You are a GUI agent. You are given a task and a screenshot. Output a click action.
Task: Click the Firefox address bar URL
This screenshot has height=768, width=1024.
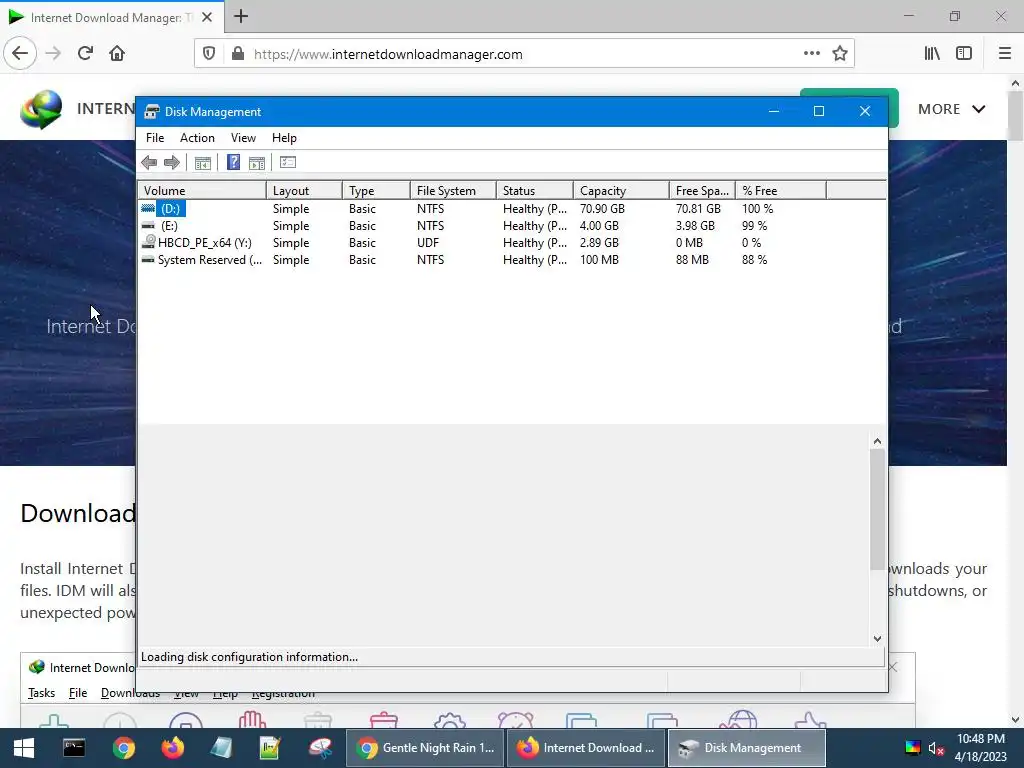(x=388, y=54)
